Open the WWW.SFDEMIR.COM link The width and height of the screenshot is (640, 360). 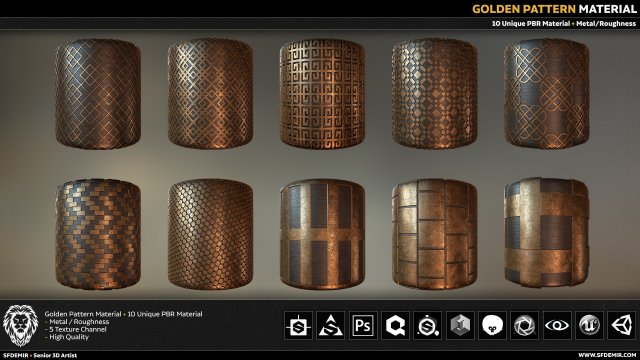(x=607, y=356)
